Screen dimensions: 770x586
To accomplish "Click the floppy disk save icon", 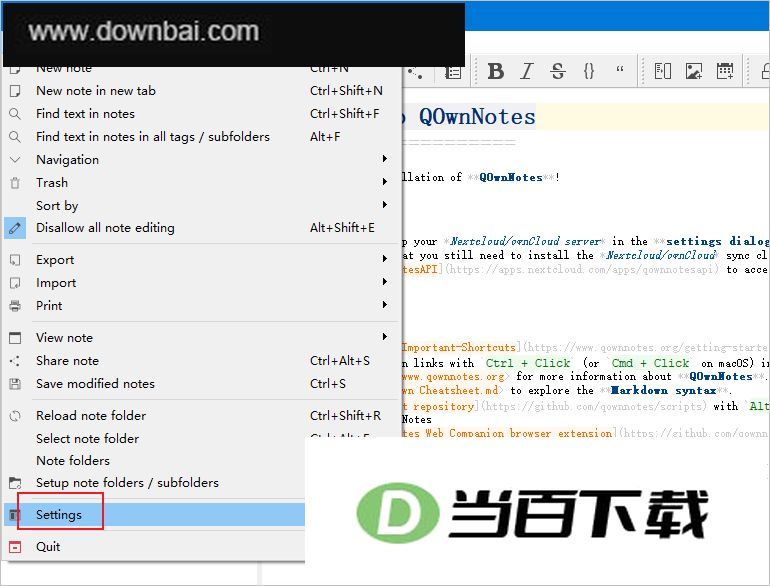I will point(15,384).
